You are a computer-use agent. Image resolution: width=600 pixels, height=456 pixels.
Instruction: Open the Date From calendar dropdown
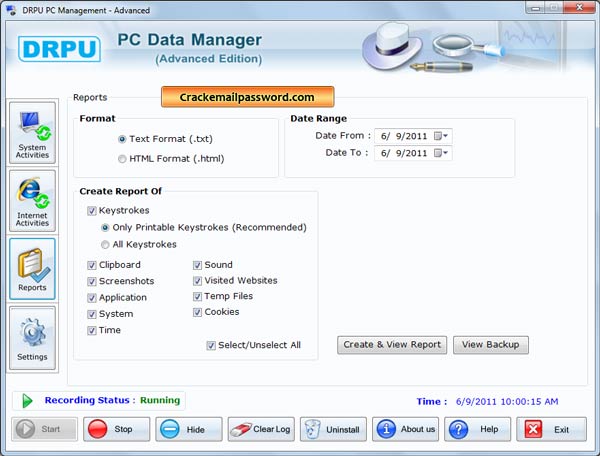click(x=441, y=136)
